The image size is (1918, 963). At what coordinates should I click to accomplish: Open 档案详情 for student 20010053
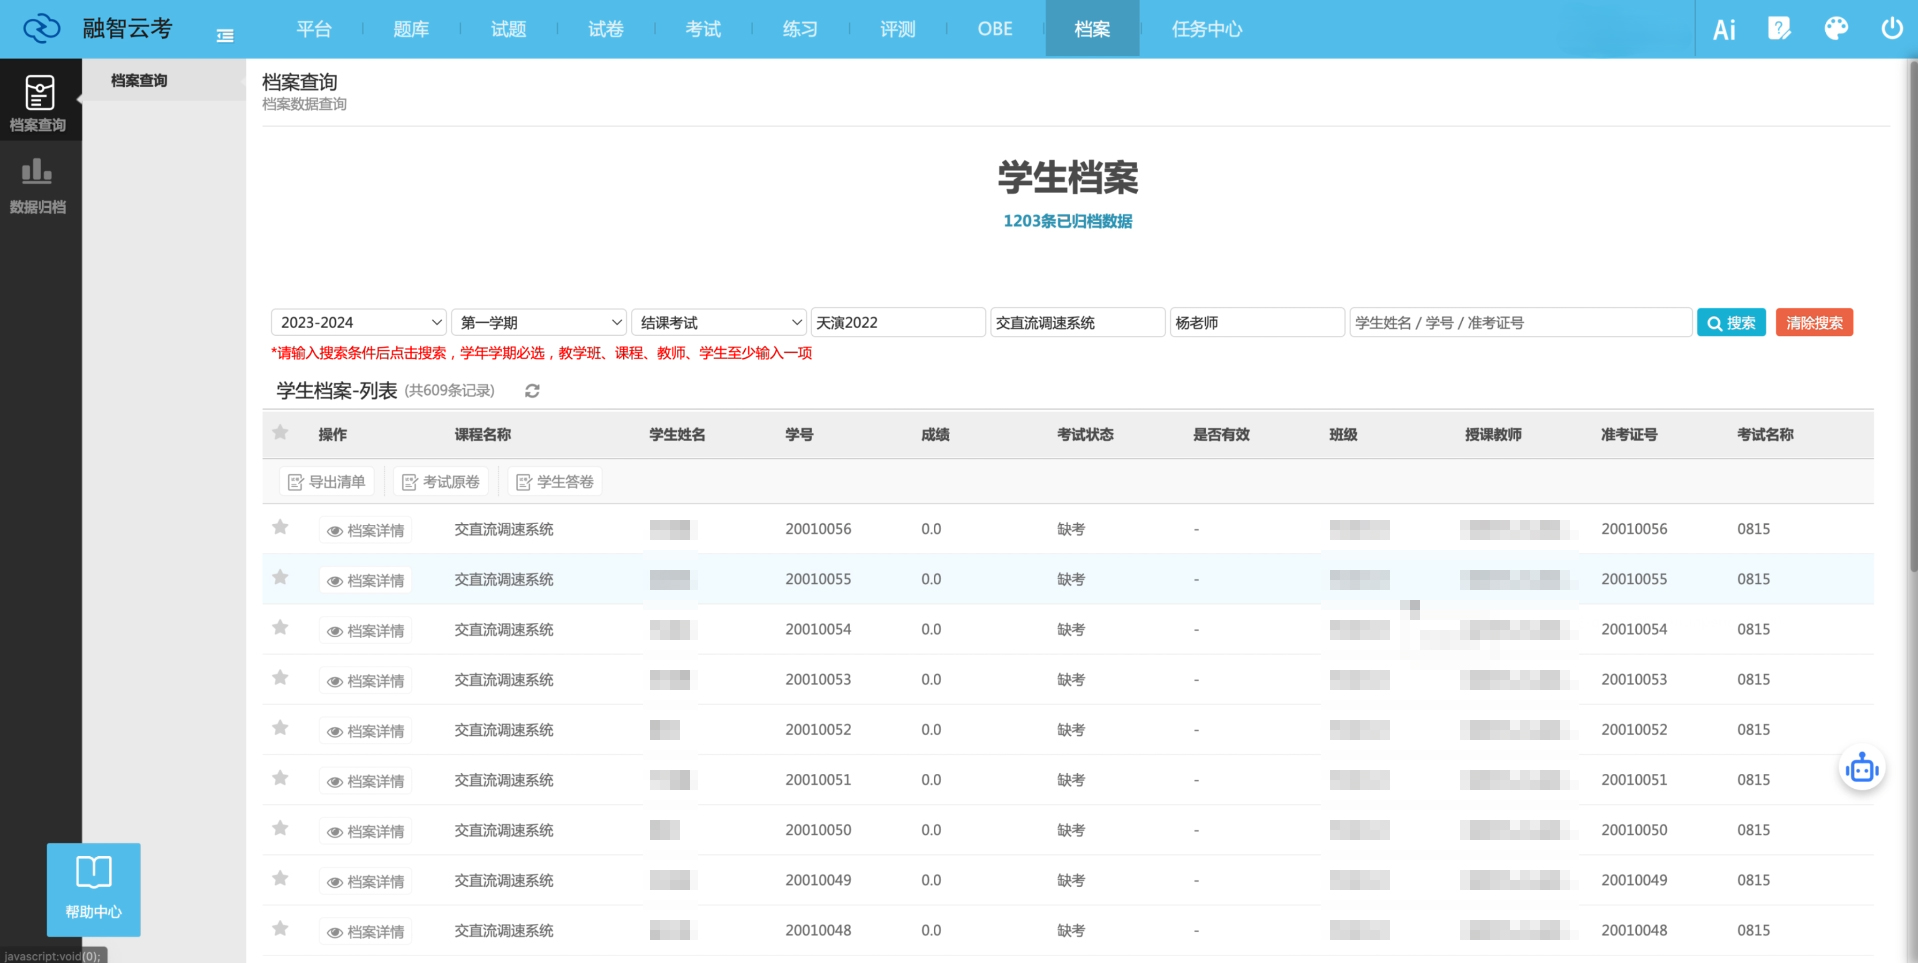[366, 680]
